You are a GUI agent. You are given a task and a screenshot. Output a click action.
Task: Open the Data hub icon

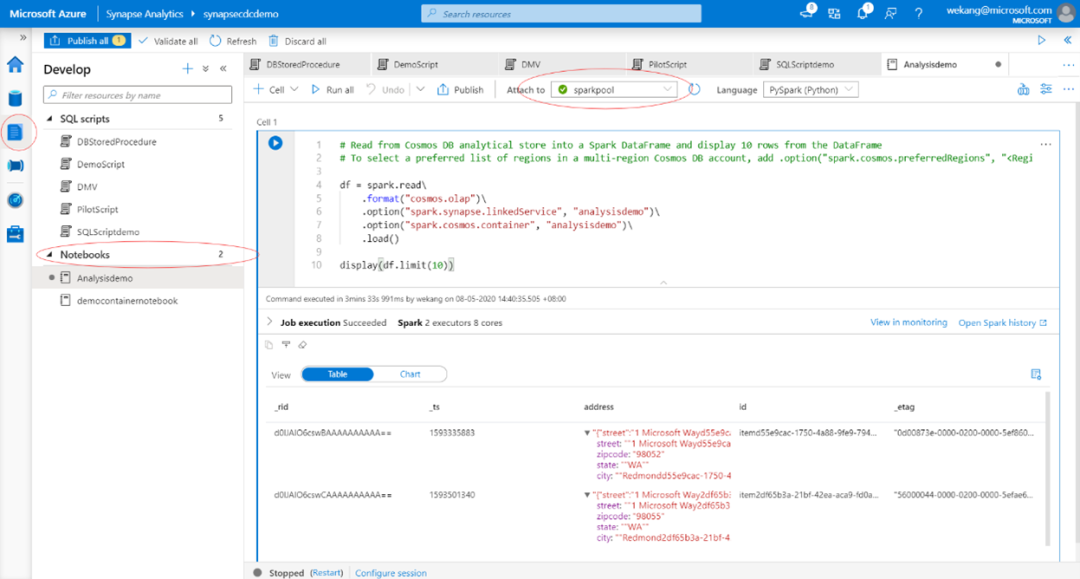[15, 98]
